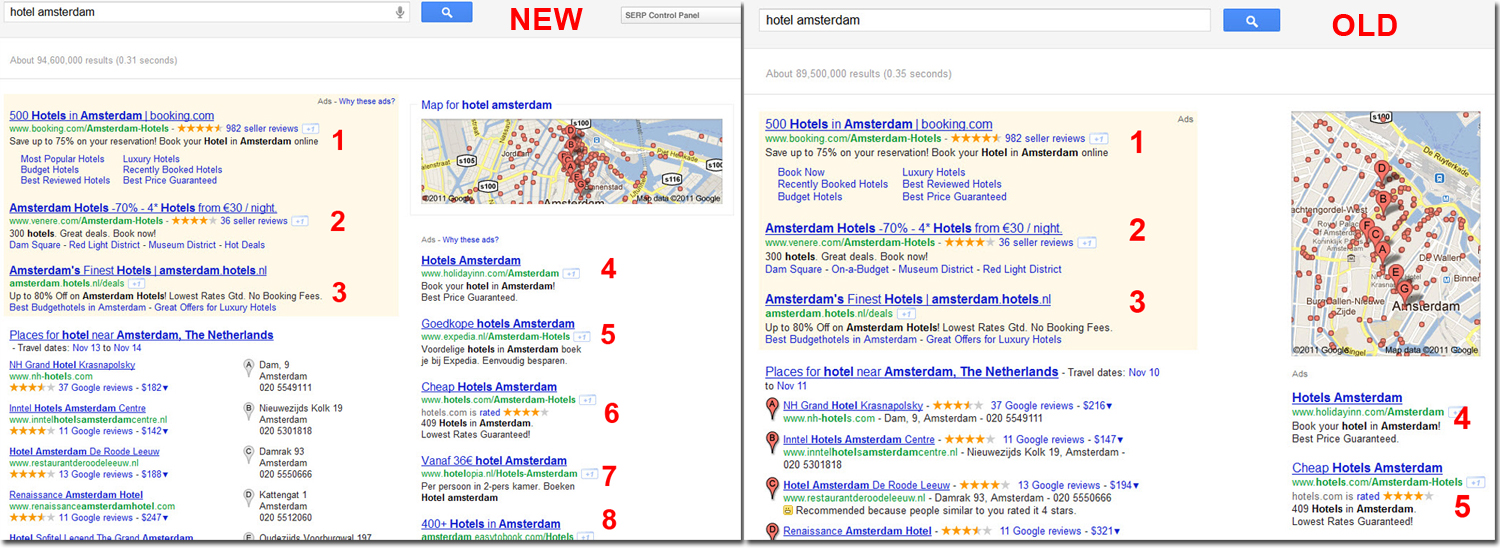Expand the $216 price dropdown, OLD panel

1097,406
